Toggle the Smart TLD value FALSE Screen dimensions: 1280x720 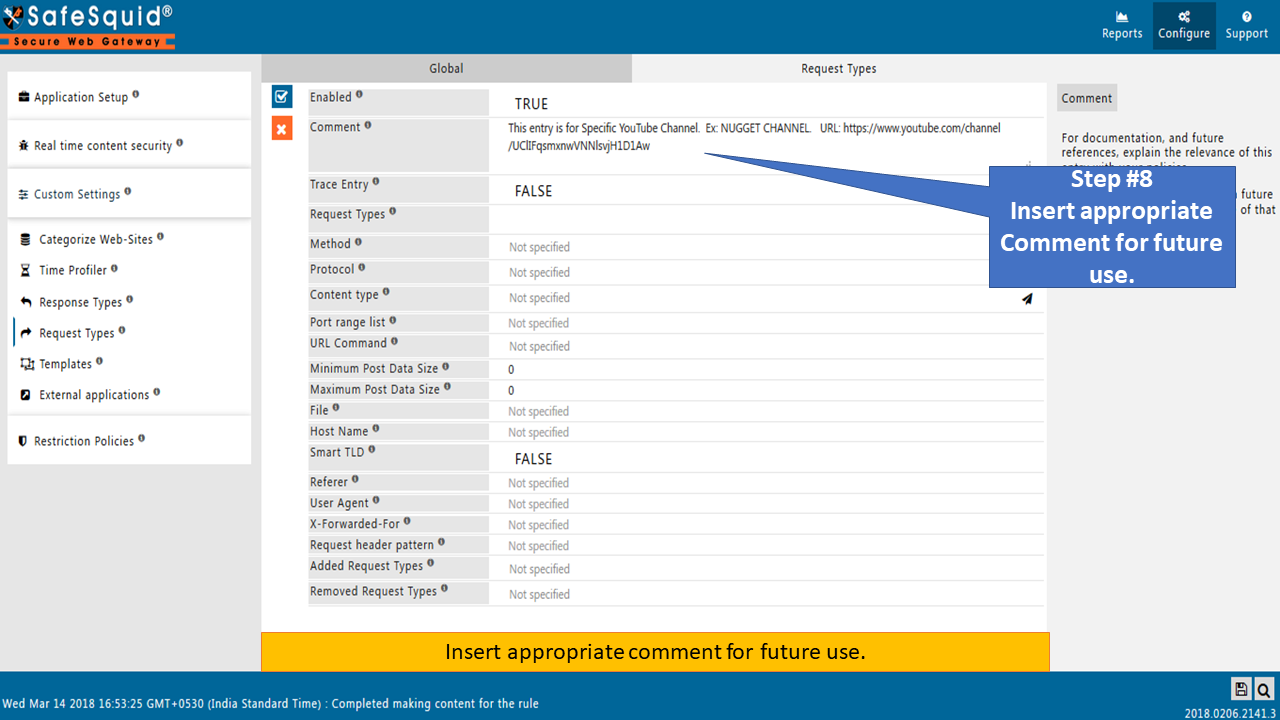[x=533, y=459]
